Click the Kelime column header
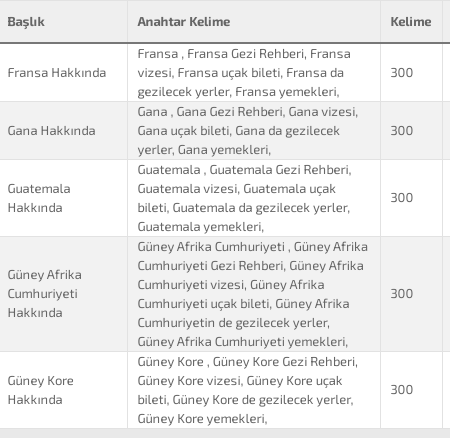The image size is (450, 438). click(x=411, y=22)
